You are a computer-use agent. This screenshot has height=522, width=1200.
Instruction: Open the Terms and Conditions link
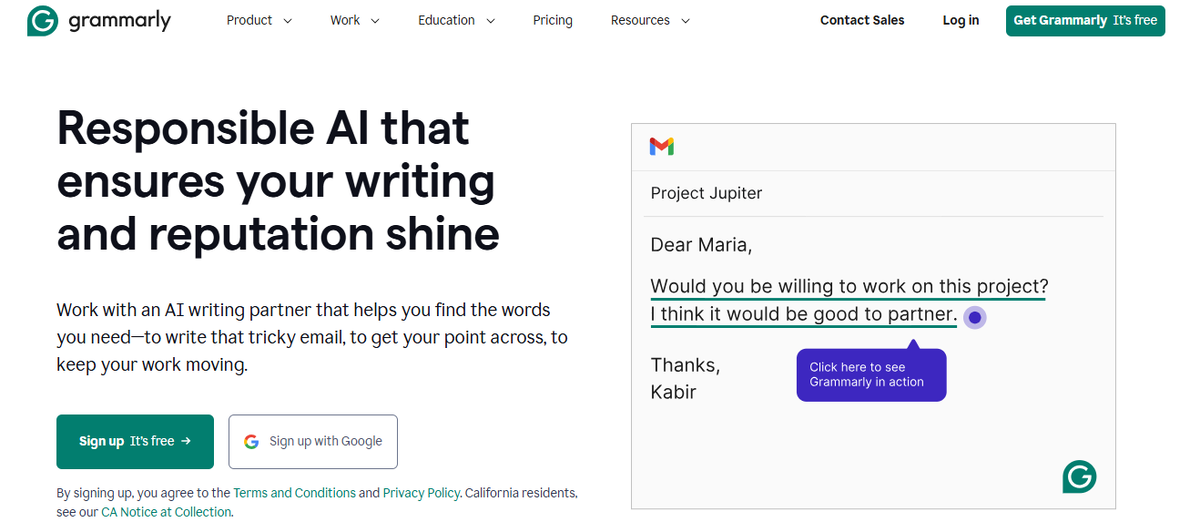tap(294, 493)
